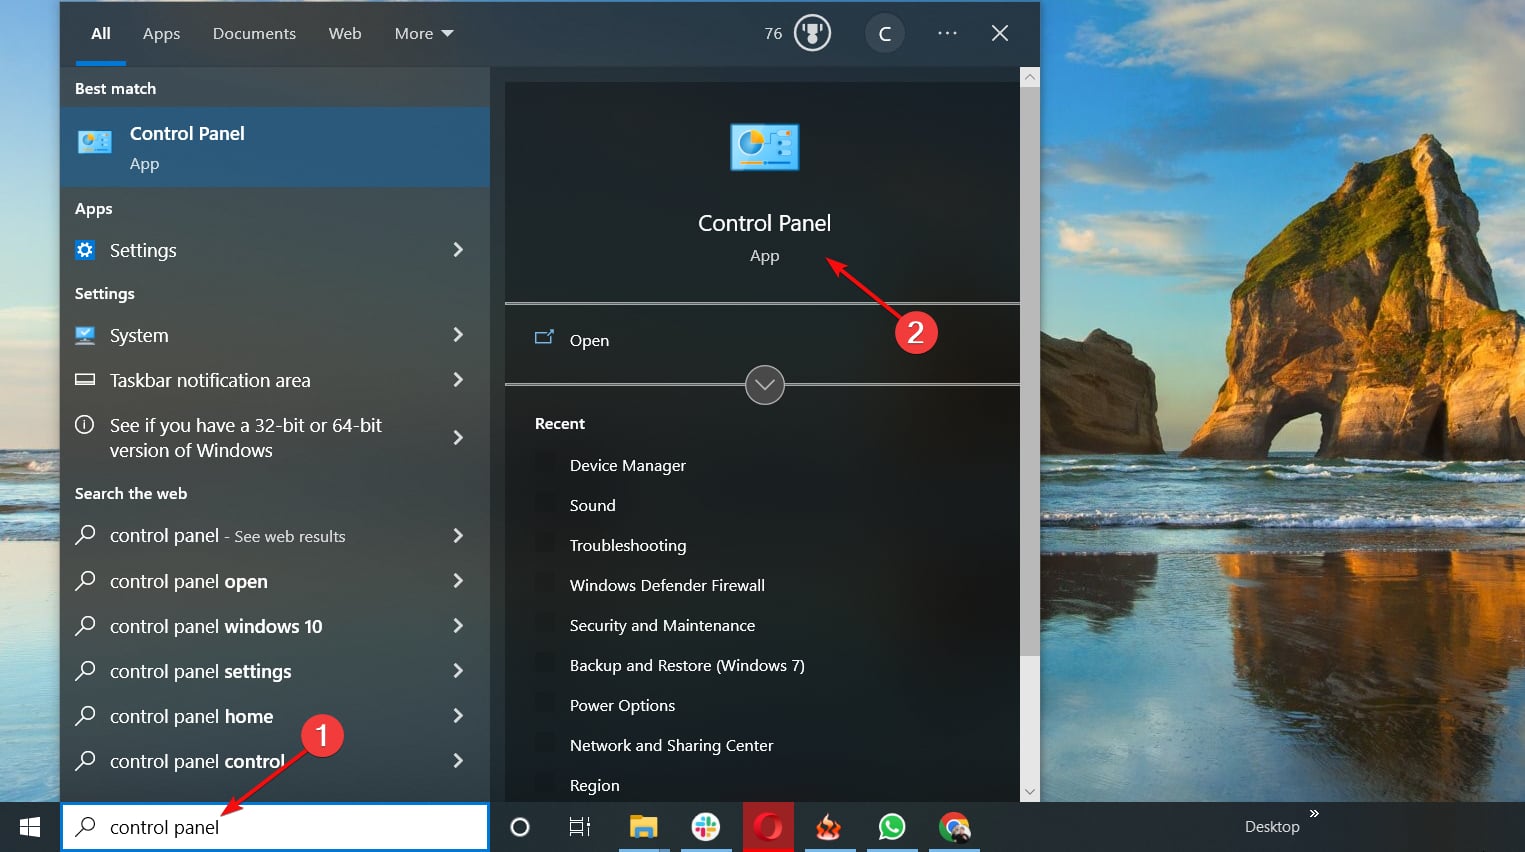Launch File Explorer from the taskbar
The height and width of the screenshot is (852, 1525).
(643, 827)
